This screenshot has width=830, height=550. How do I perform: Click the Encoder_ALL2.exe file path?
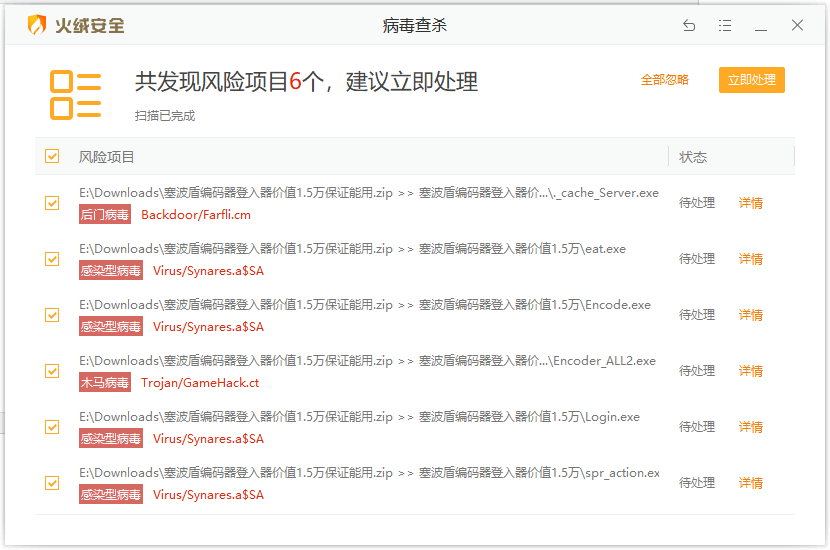pos(367,361)
